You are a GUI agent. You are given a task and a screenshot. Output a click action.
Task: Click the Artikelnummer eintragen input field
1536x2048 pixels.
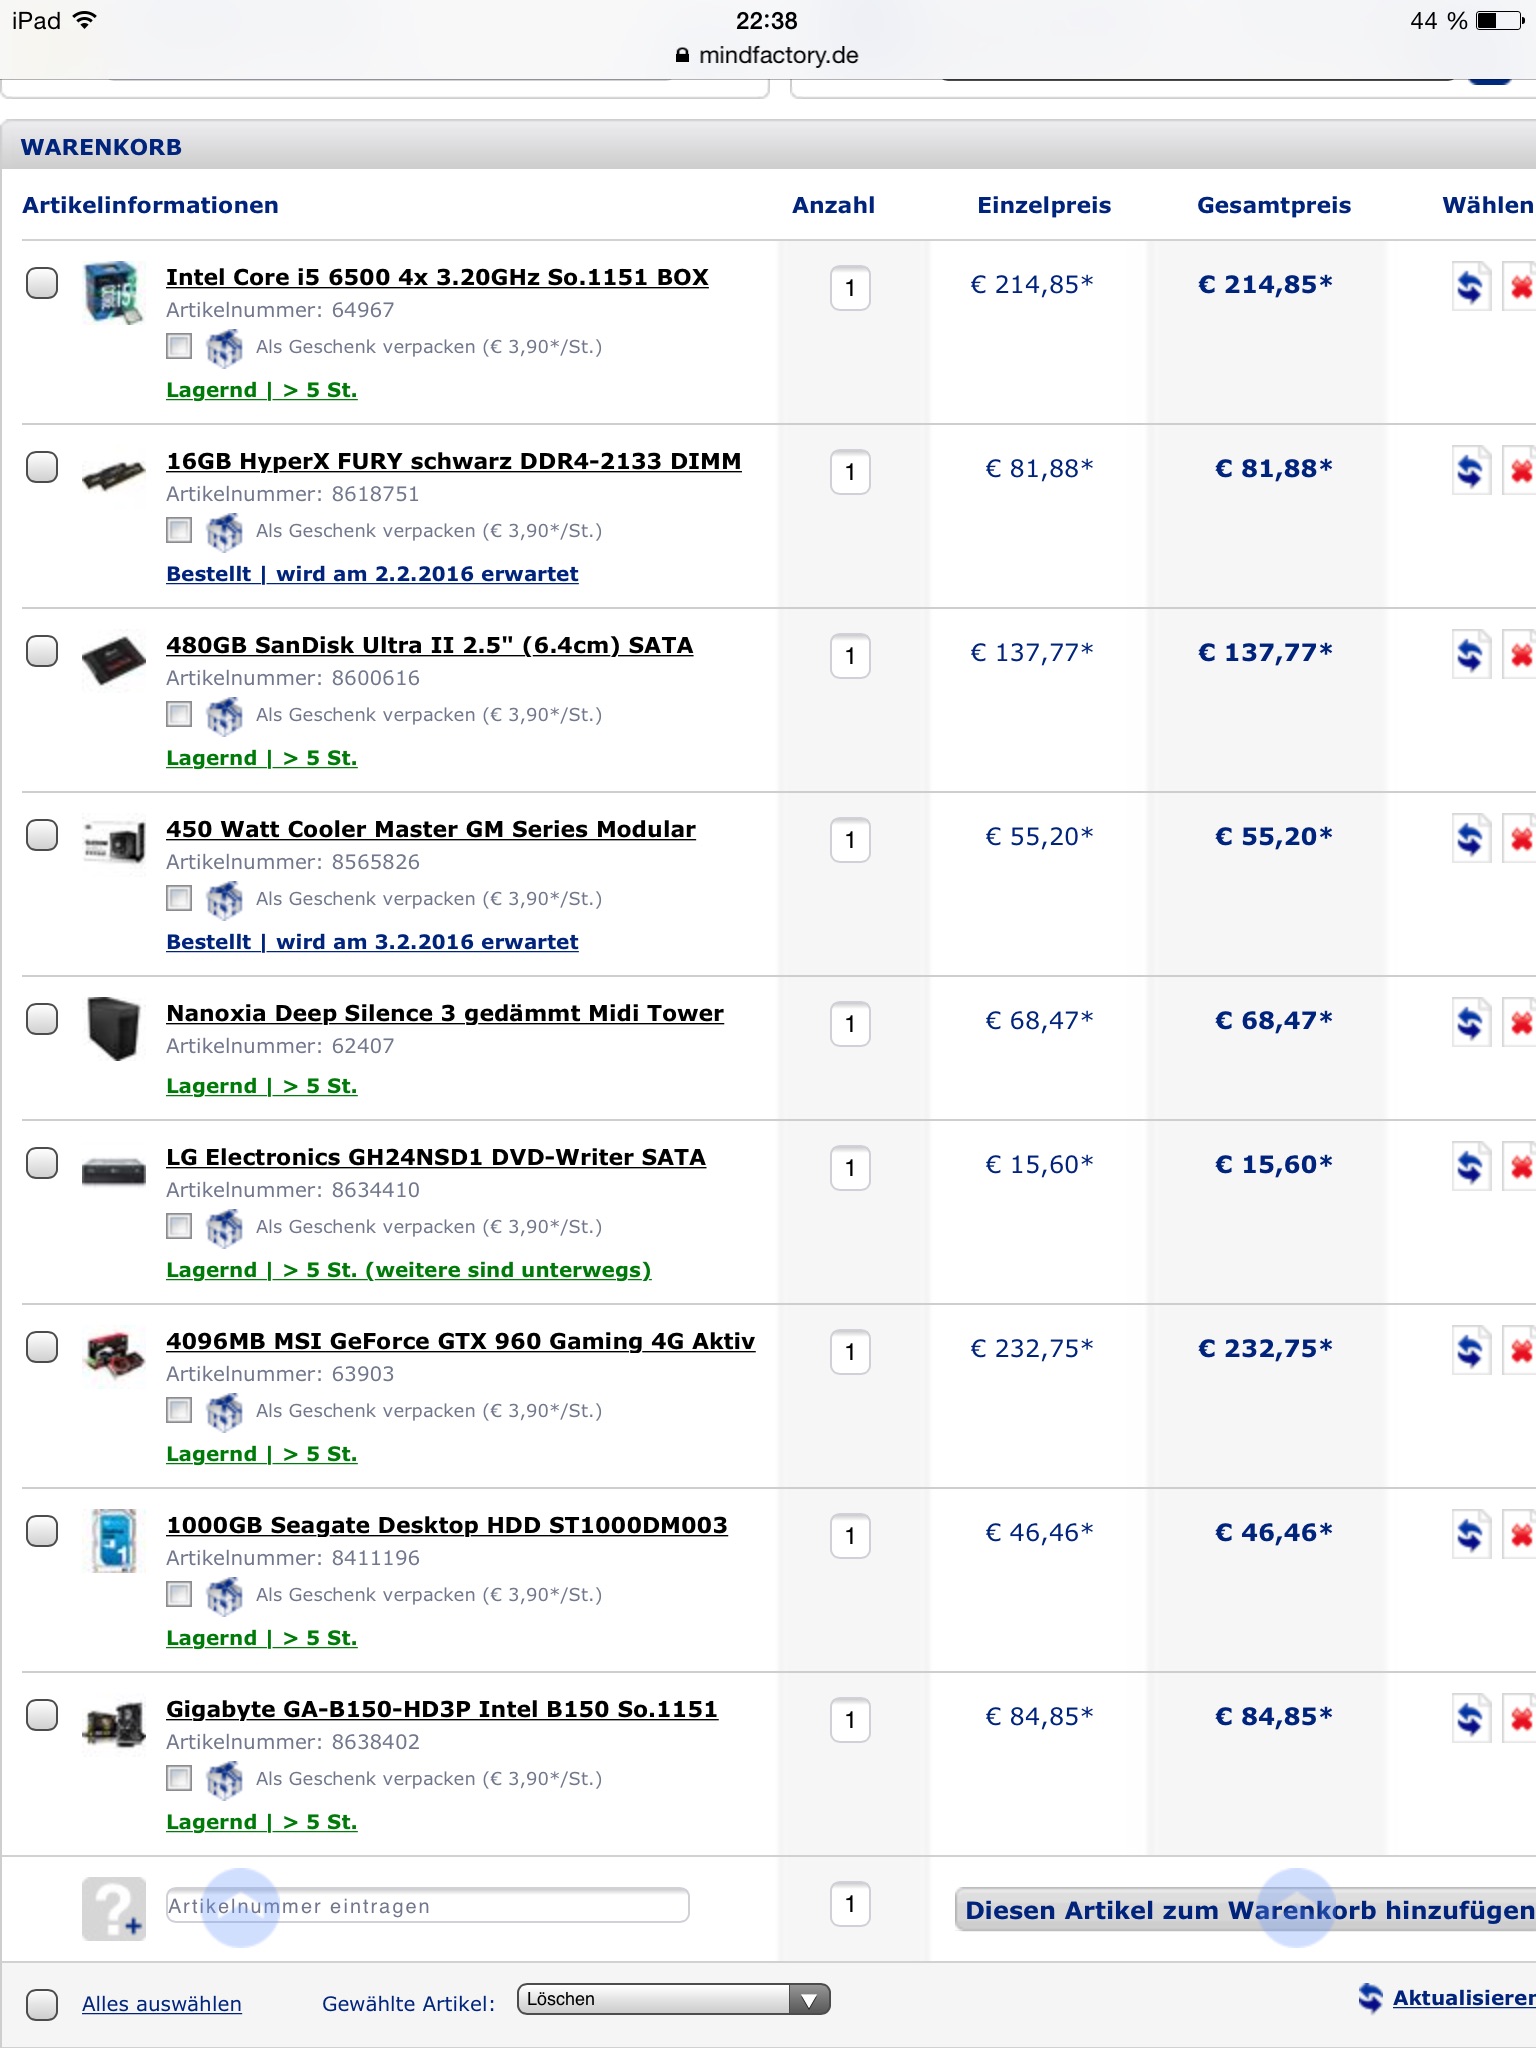tap(428, 1906)
